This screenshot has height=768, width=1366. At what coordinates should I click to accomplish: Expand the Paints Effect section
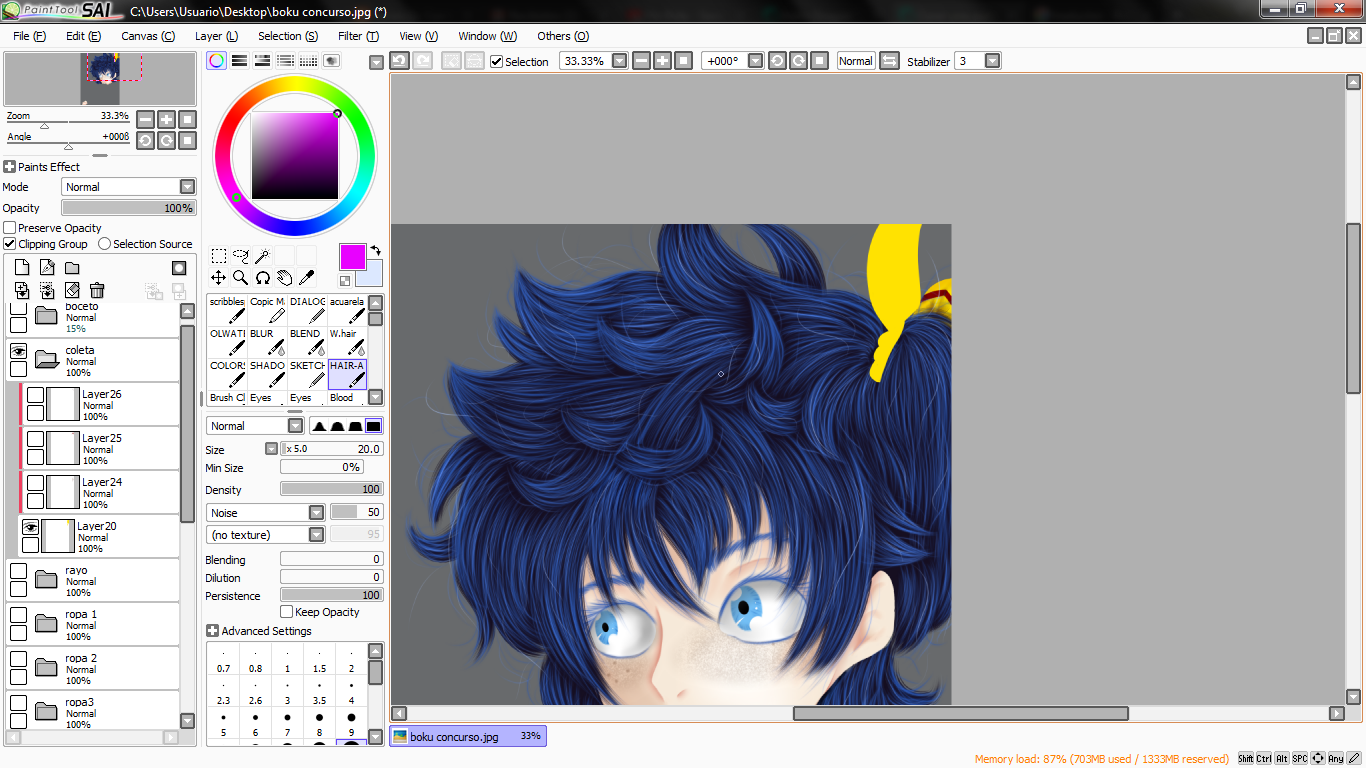10,167
